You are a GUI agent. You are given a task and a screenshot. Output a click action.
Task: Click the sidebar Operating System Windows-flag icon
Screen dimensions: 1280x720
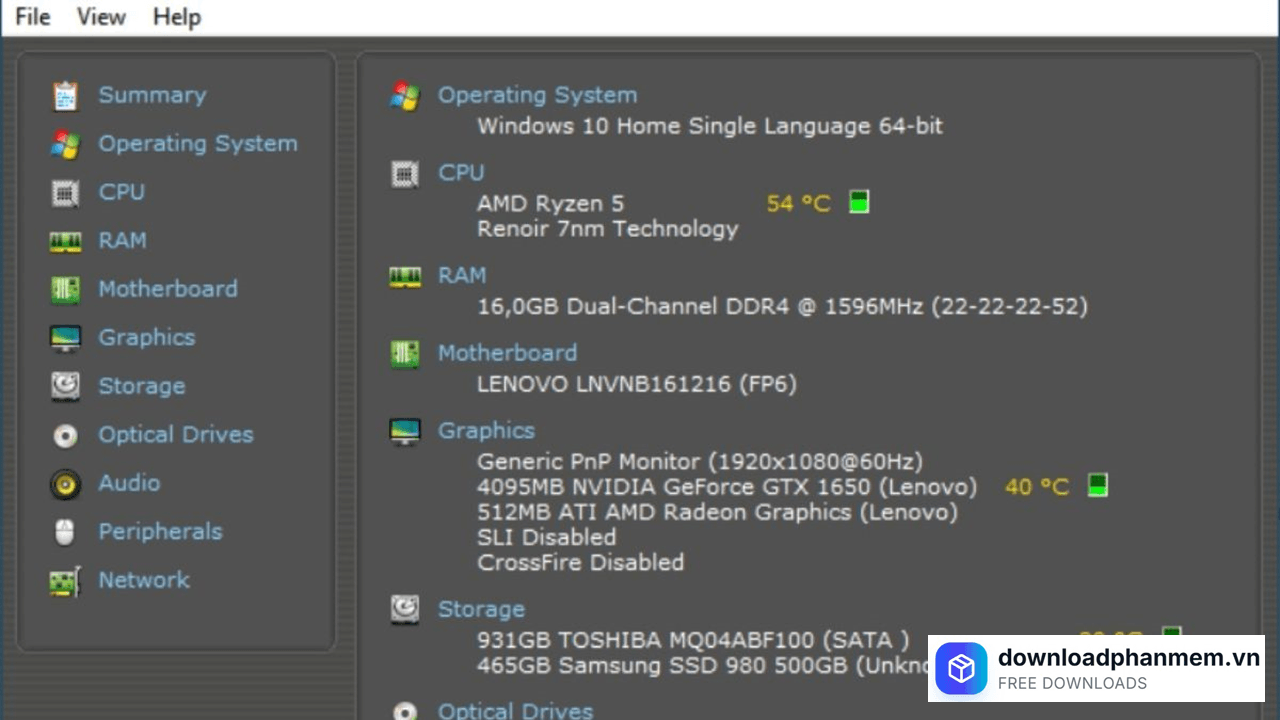click(65, 144)
